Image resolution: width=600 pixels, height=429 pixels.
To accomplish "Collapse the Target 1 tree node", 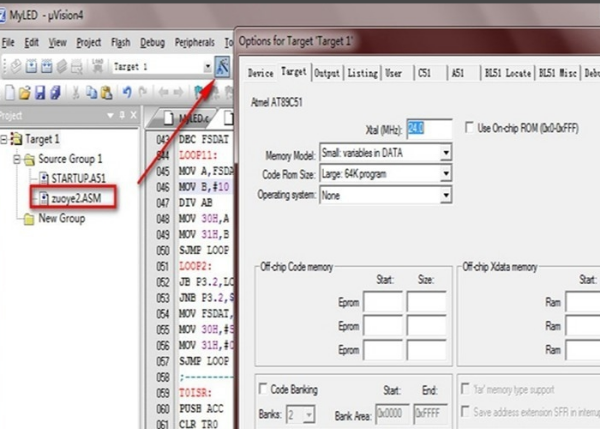I will click(x=4, y=139).
